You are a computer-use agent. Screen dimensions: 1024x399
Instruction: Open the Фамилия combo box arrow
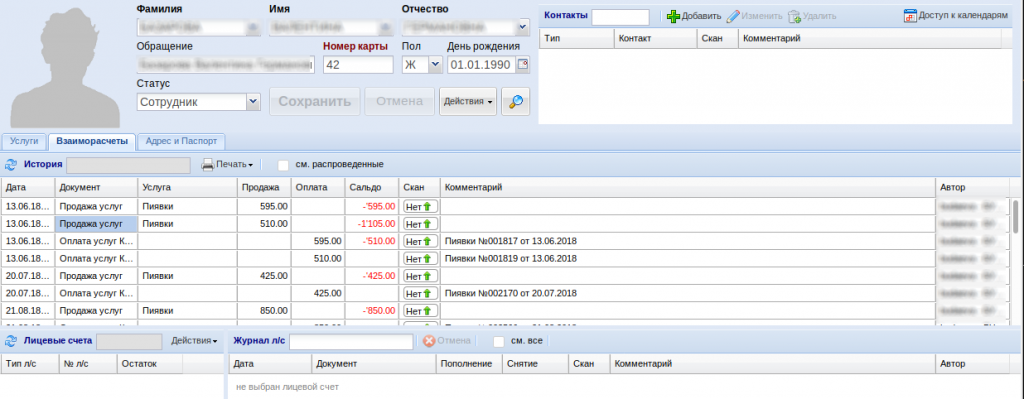253,27
